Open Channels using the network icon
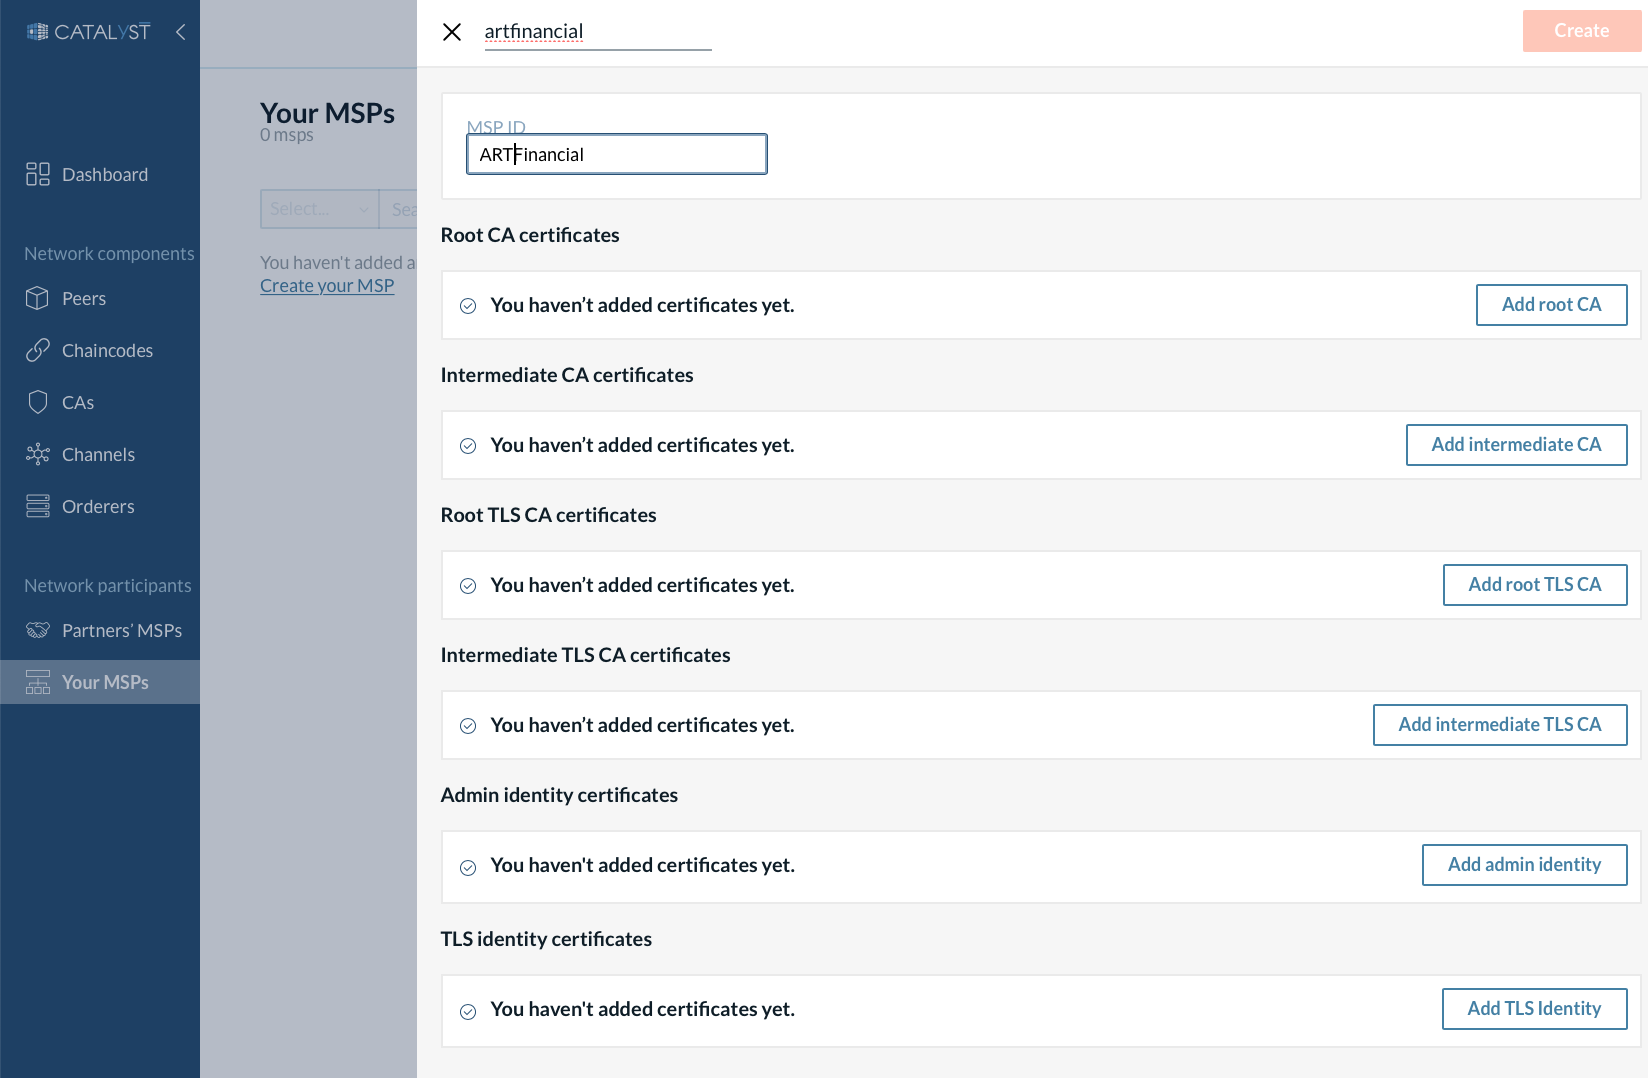Screen dimensions: 1648x1078 [37, 454]
